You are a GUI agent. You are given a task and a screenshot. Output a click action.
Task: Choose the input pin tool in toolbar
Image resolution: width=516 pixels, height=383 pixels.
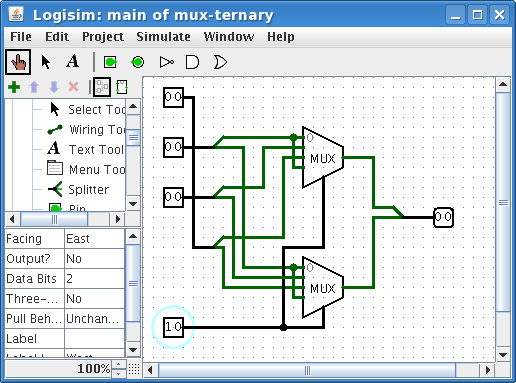pyautogui.click(x=110, y=62)
